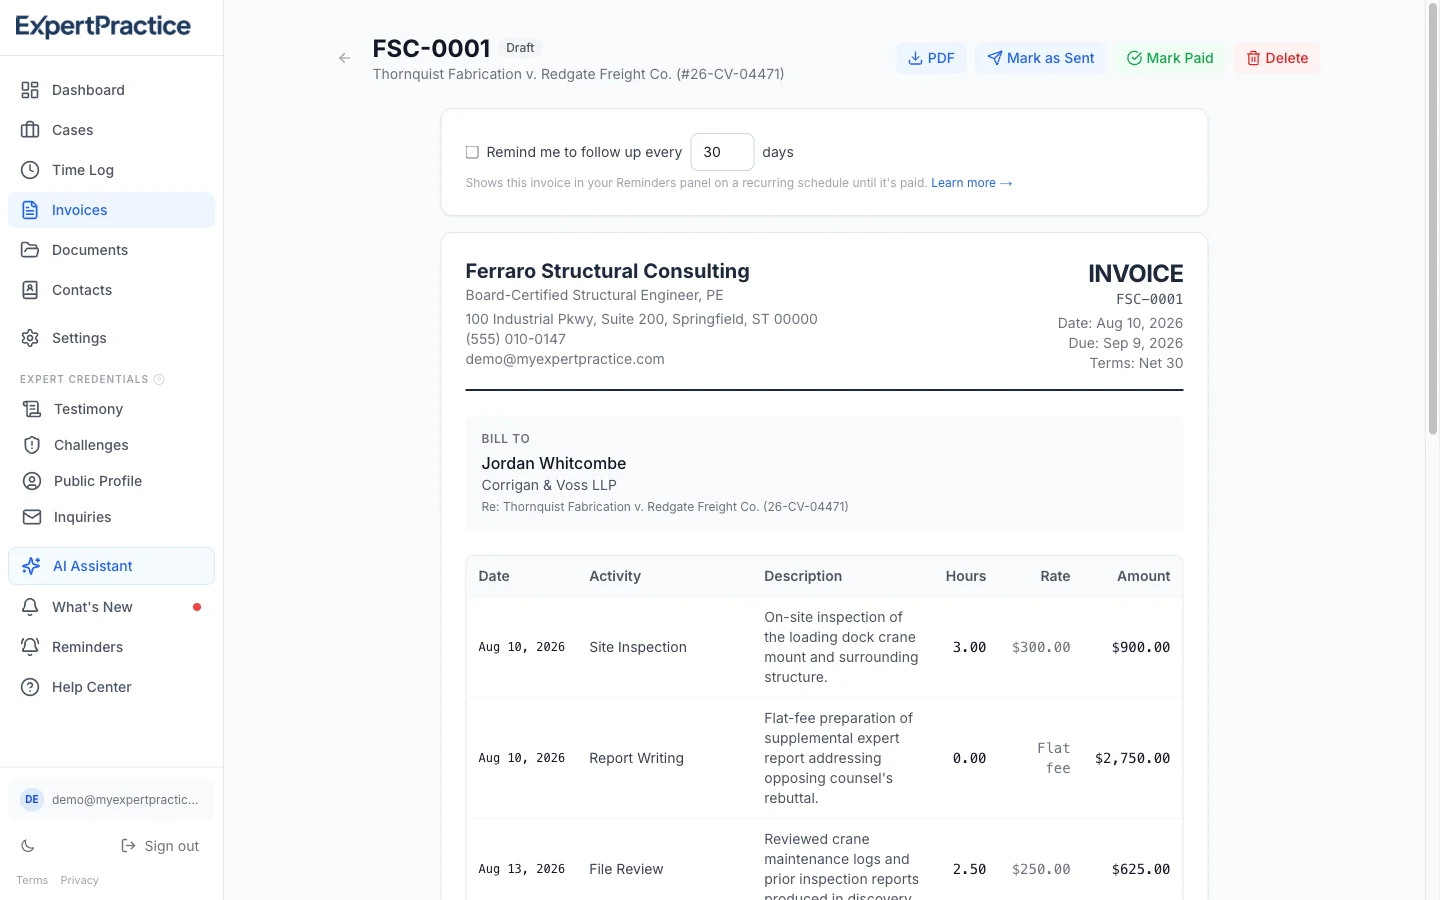
Task: Click the Contacts book icon
Action: (x=30, y=290)
